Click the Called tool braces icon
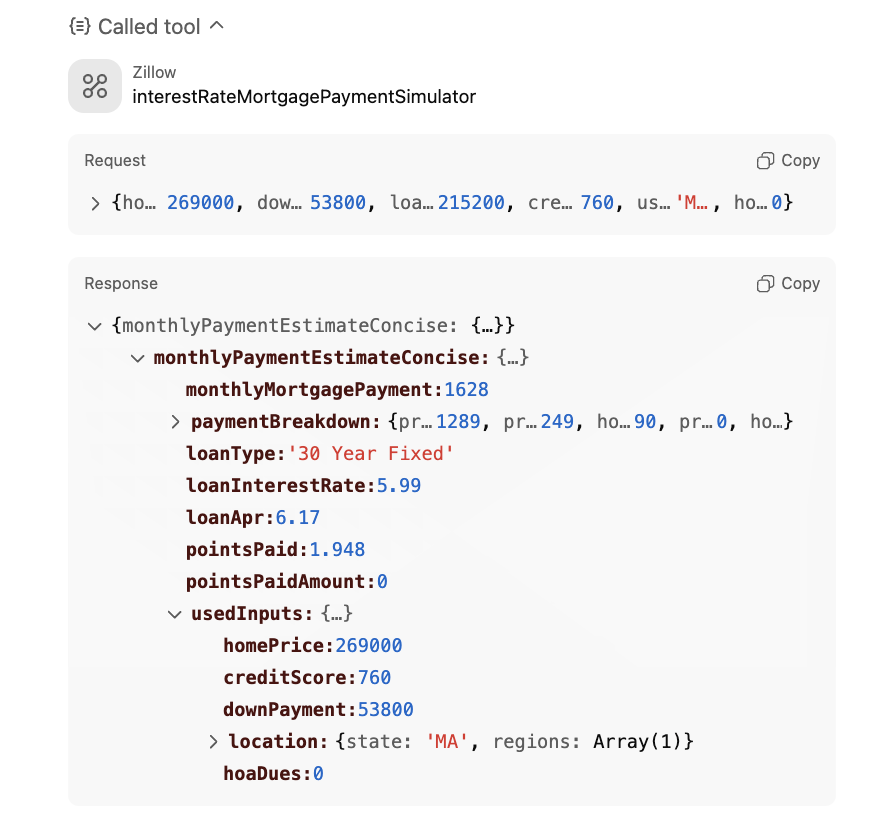Viewport: 876px width, 820px height. 79,27
